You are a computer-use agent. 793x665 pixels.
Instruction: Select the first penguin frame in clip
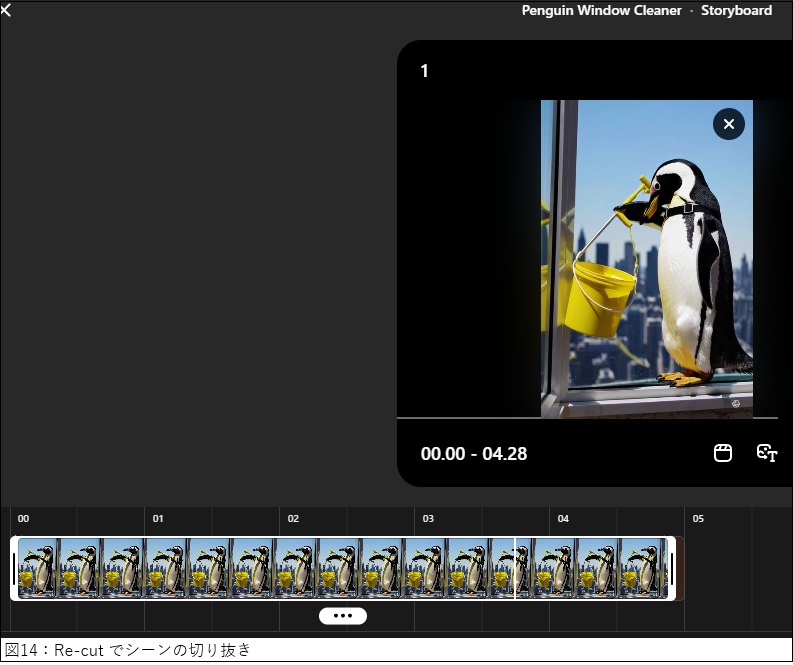click(38, 569)
